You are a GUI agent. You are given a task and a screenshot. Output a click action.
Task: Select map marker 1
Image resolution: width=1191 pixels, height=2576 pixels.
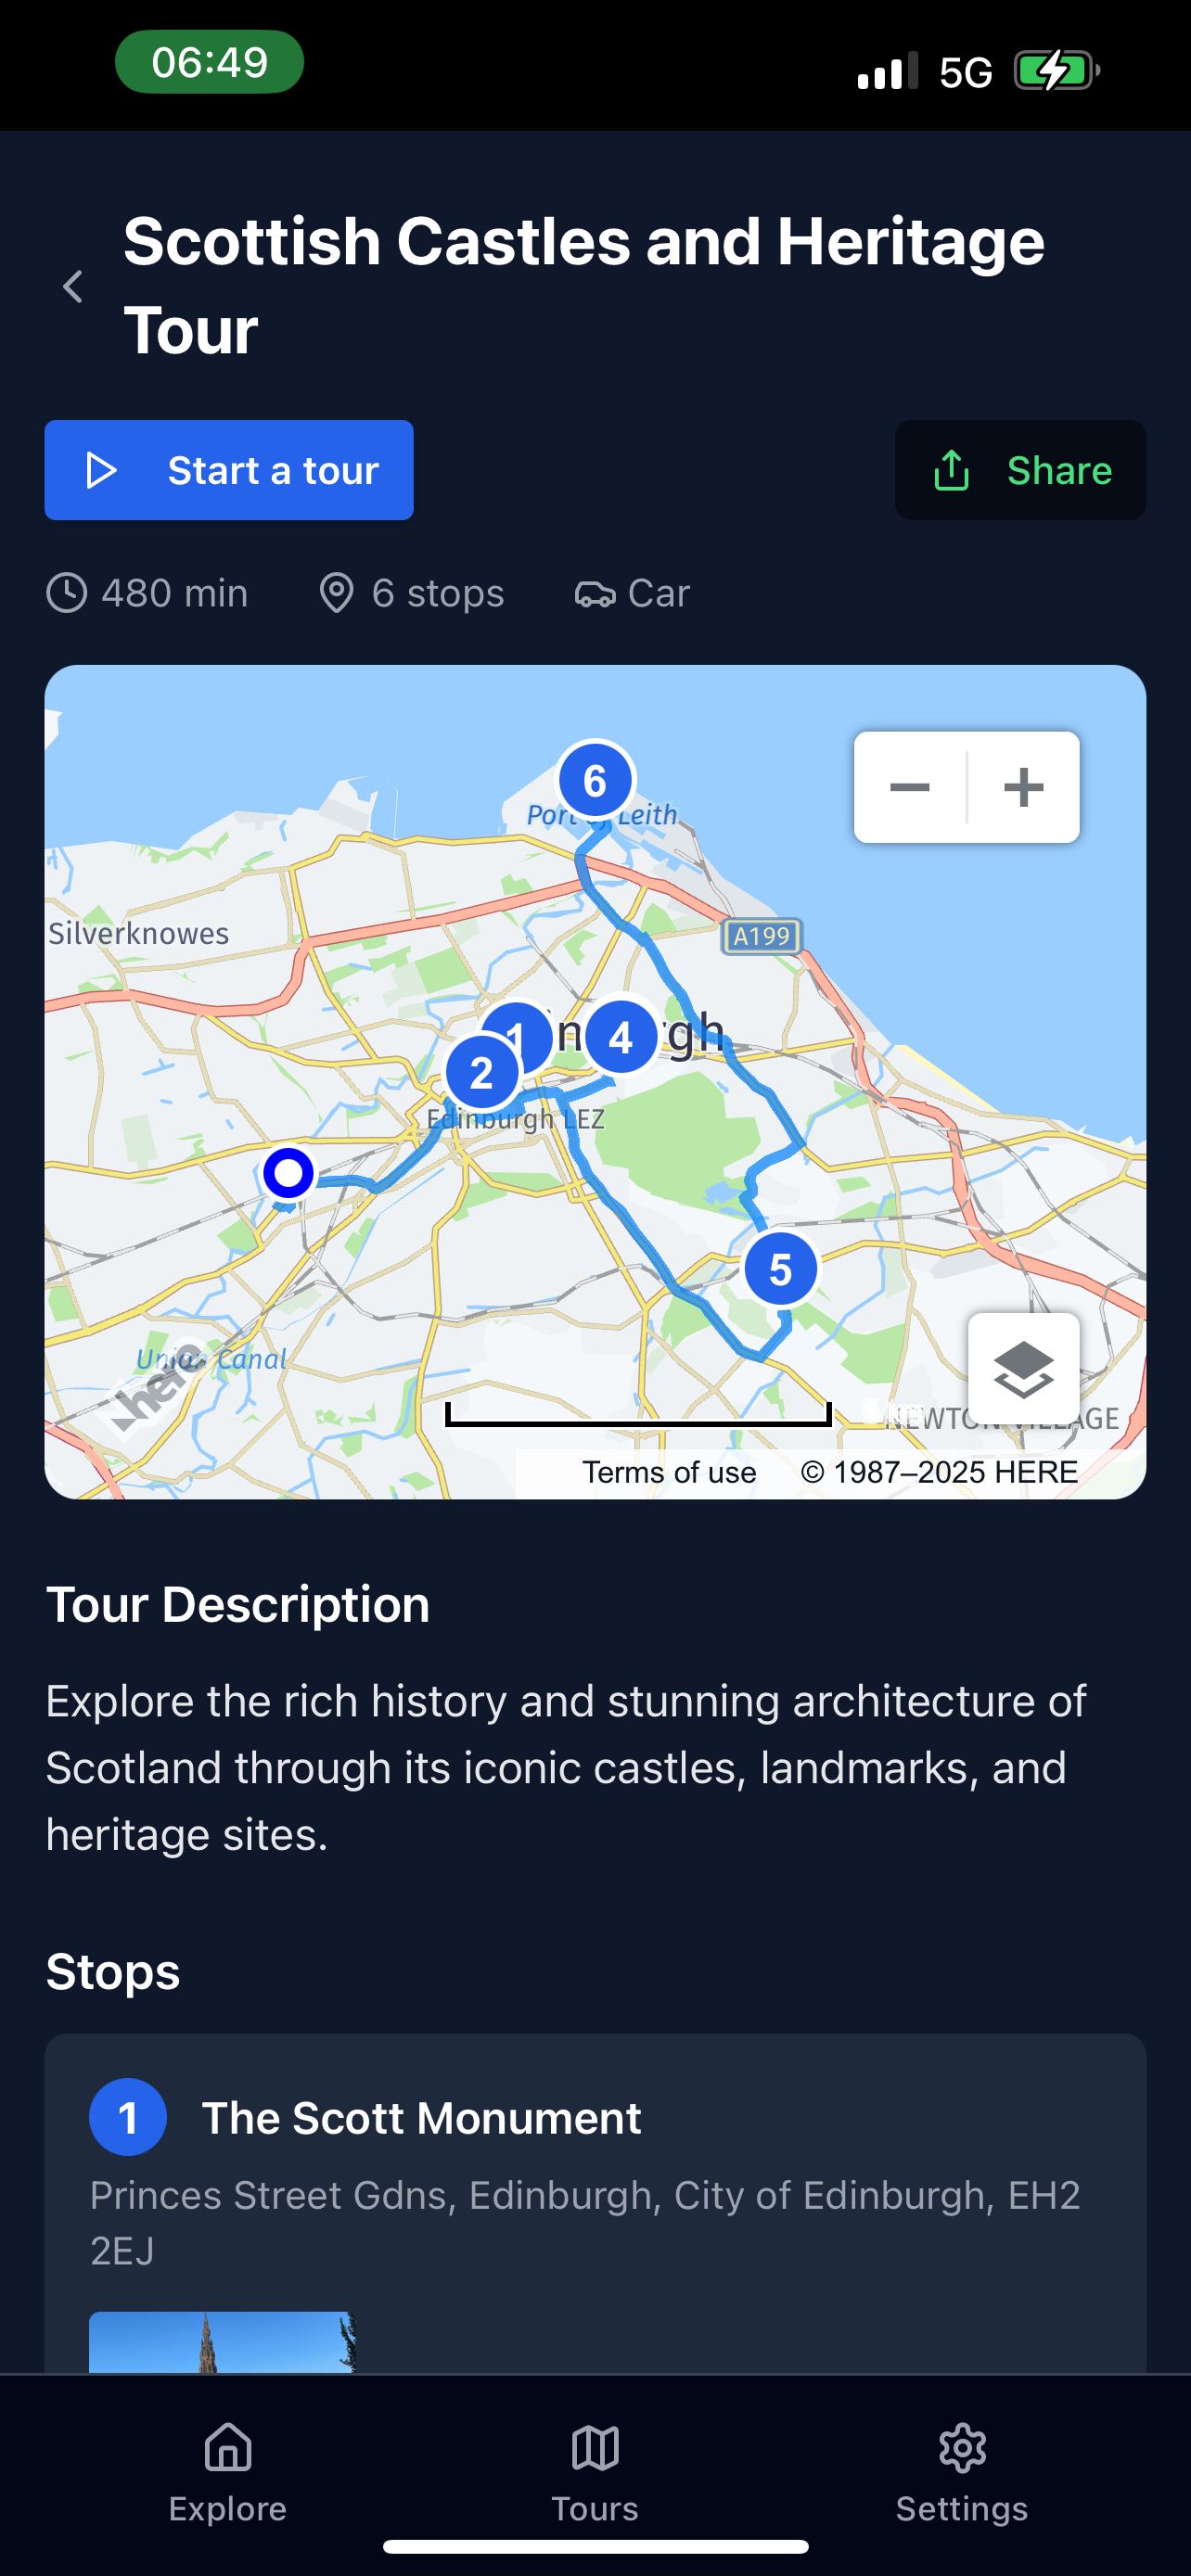pos(528,1025)
